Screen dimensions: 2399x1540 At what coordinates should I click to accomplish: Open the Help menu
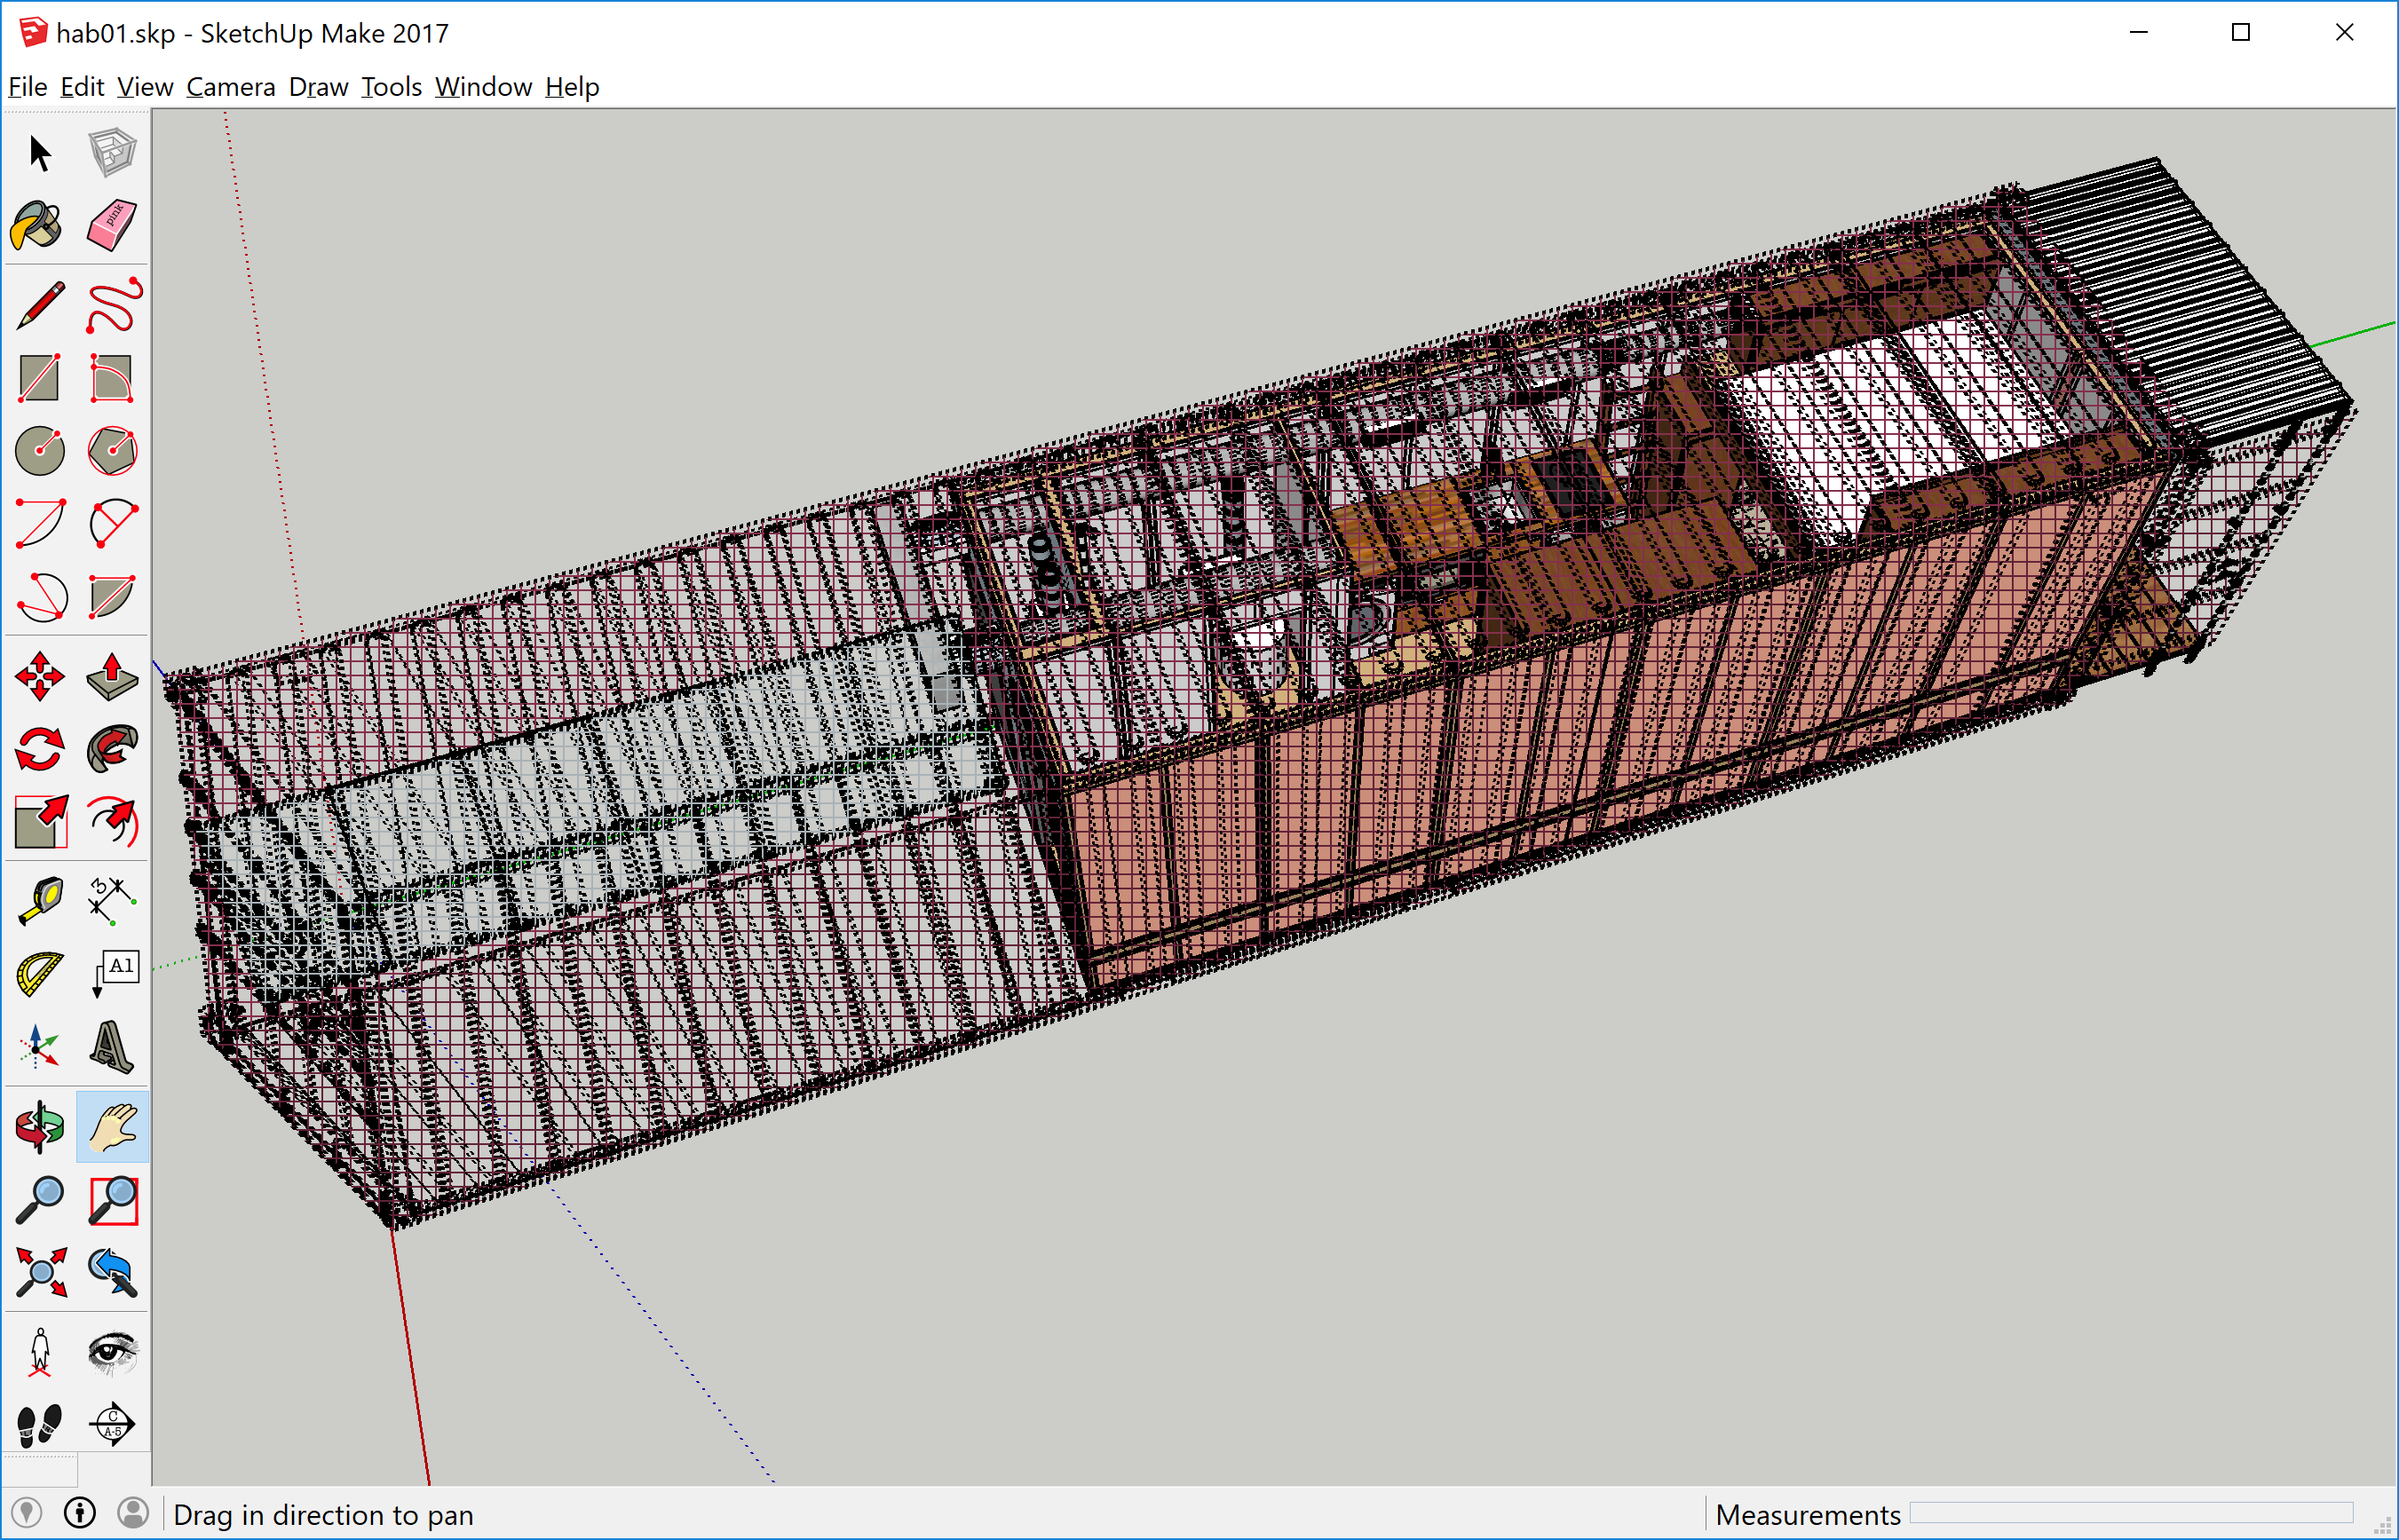click(x=572, y=87)
